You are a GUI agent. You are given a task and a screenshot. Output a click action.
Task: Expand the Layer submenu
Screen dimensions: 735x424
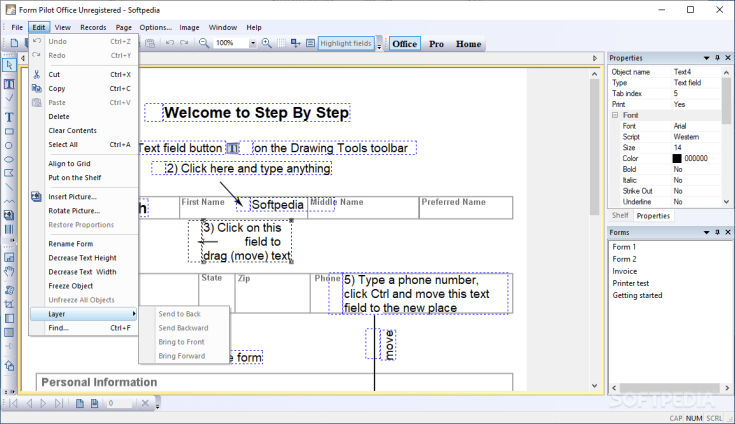click(84, 314)
